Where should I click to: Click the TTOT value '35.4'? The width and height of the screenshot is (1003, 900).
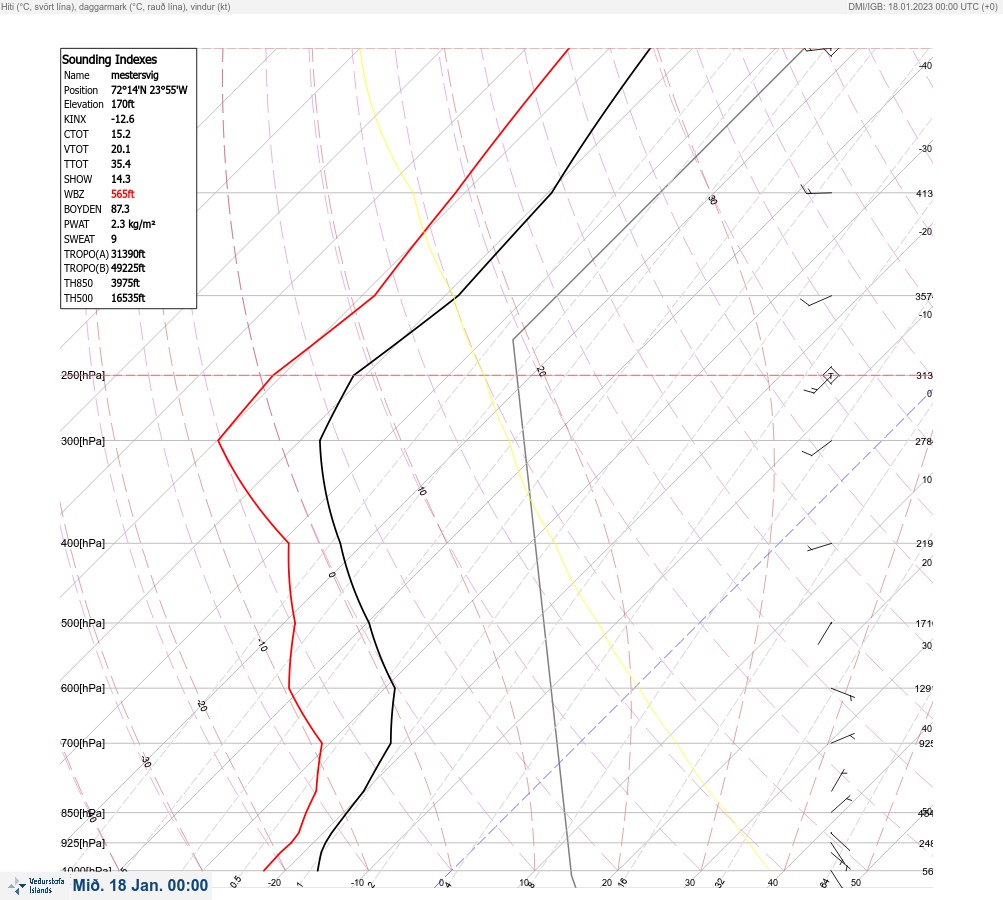pos(121,164)
